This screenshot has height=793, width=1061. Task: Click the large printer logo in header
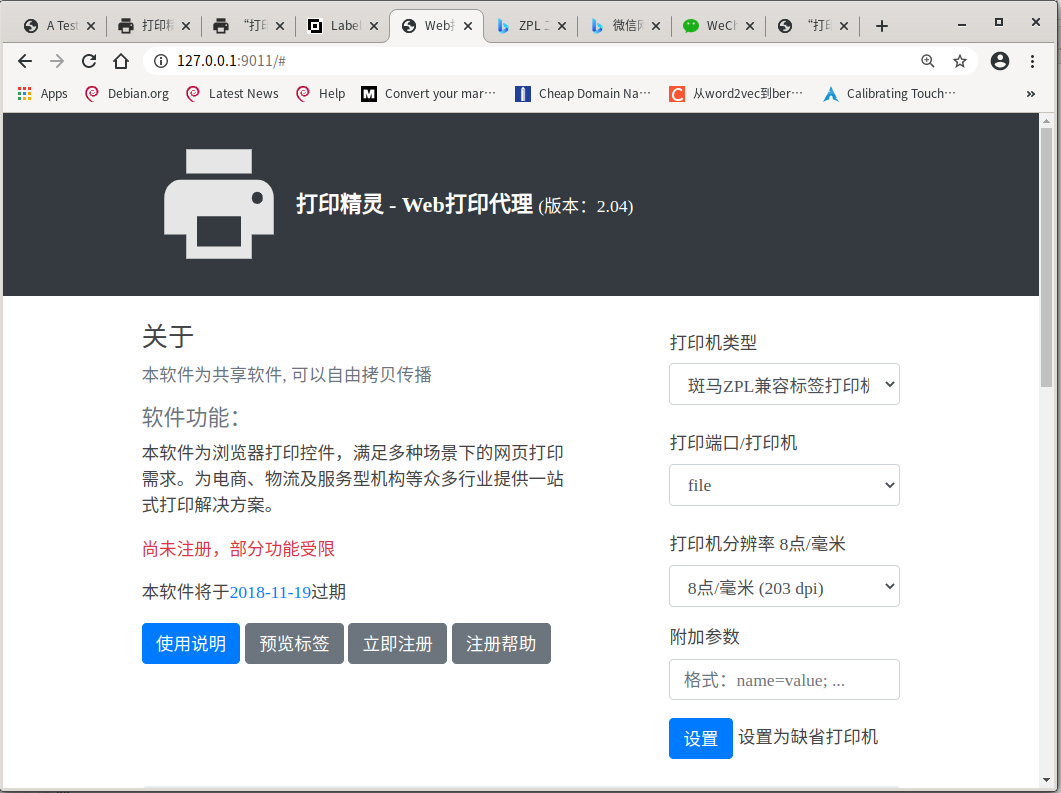coord(219,204)
